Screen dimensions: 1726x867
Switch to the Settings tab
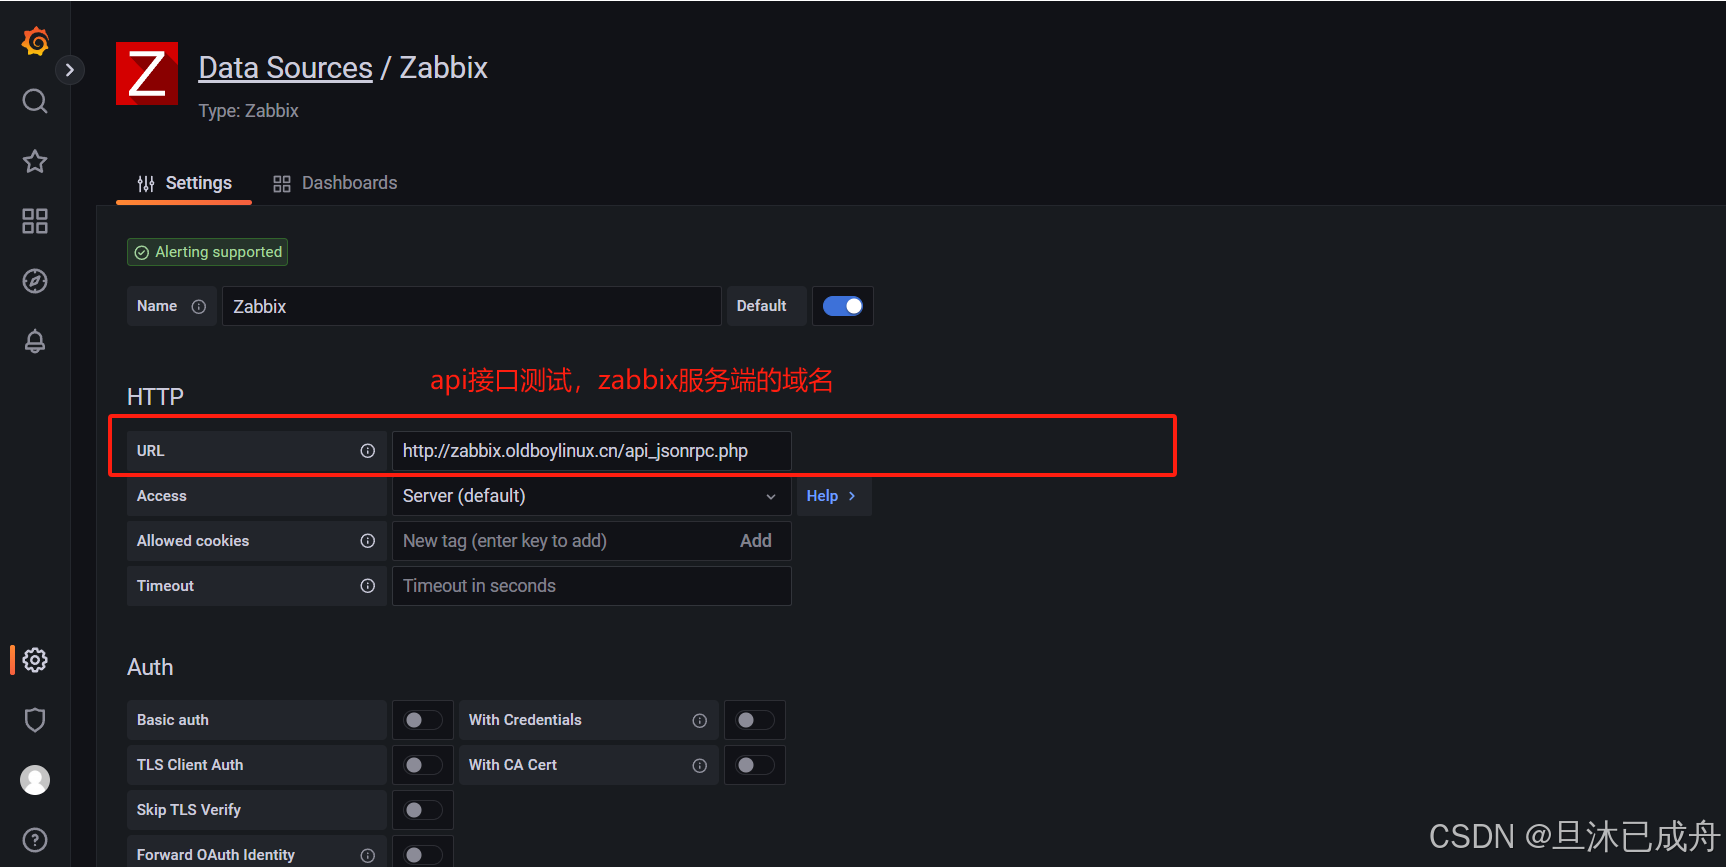(x=184, y=183)
